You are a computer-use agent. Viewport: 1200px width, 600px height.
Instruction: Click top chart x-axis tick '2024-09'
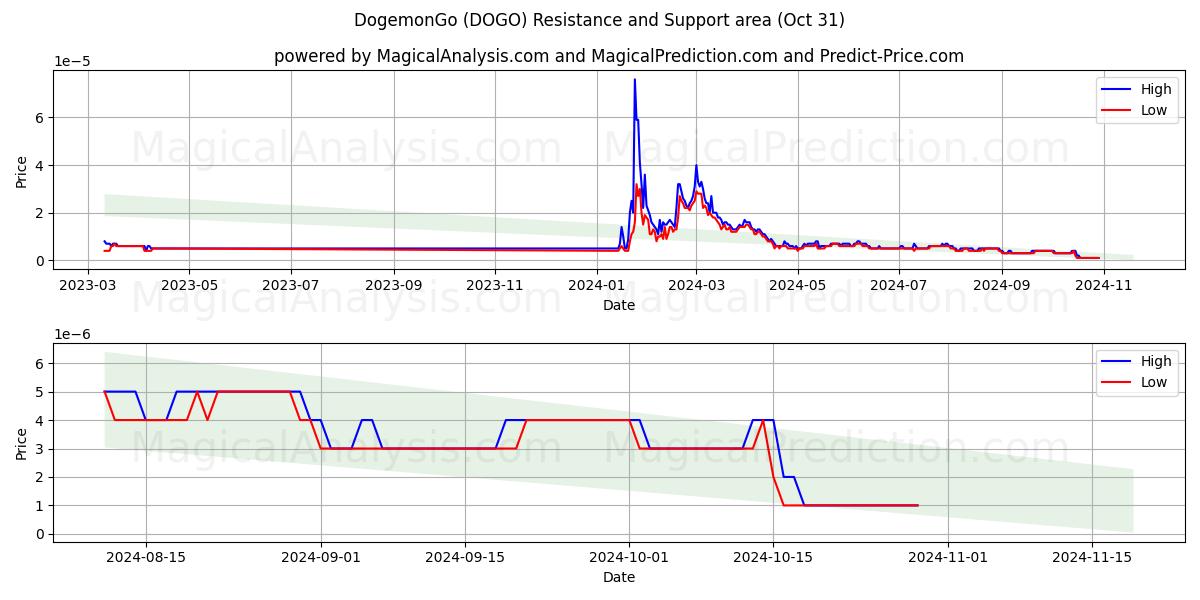click(1002, 284)
